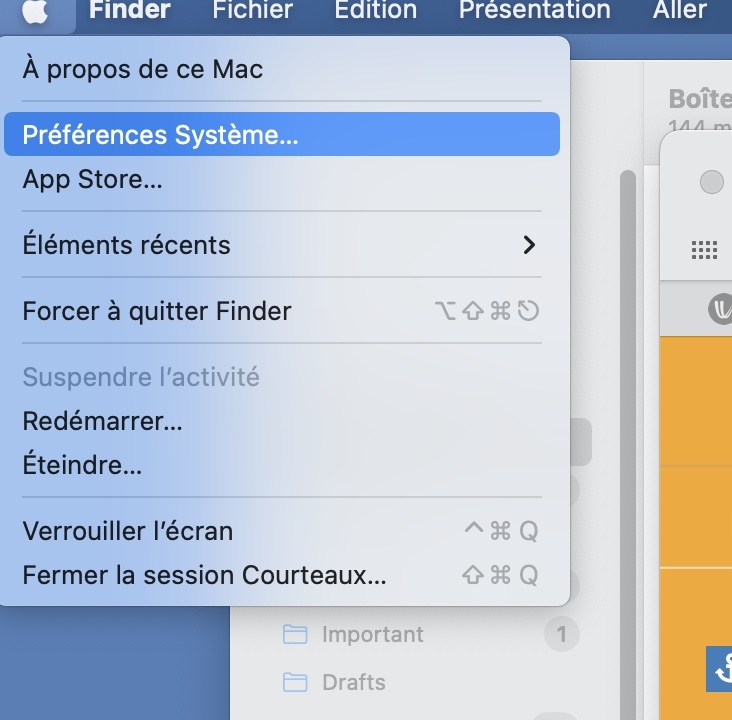
Task: Click the Drafts folder icon
Action: click(x=295, y=682)
